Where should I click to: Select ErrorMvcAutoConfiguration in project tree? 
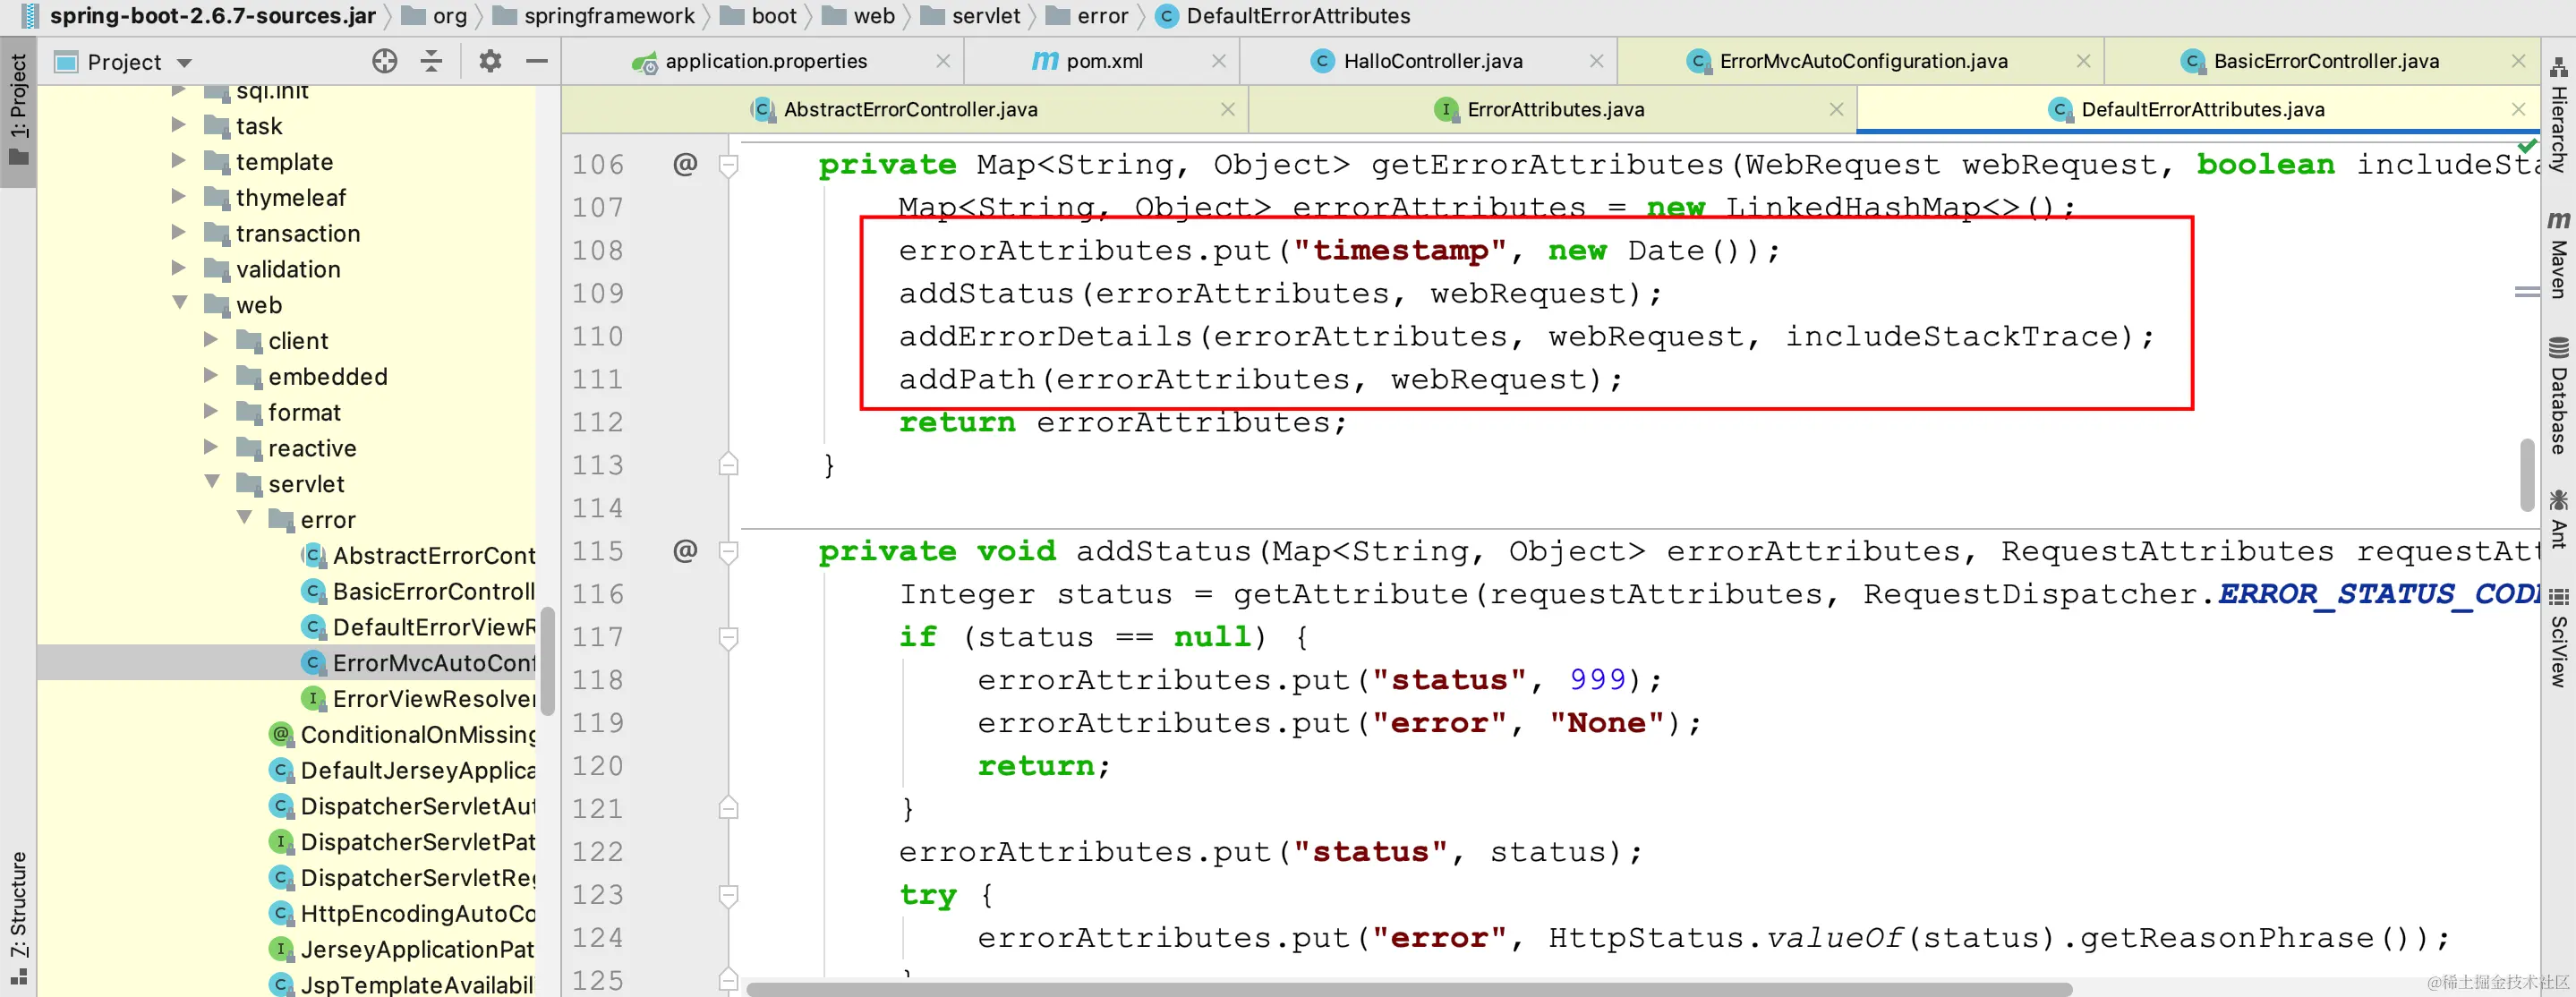(418, 663)
